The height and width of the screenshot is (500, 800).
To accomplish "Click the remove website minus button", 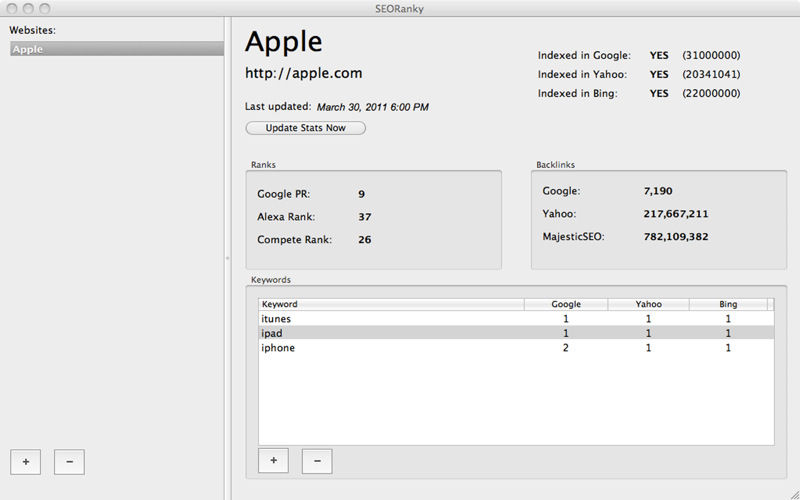I will coord(69,461).
